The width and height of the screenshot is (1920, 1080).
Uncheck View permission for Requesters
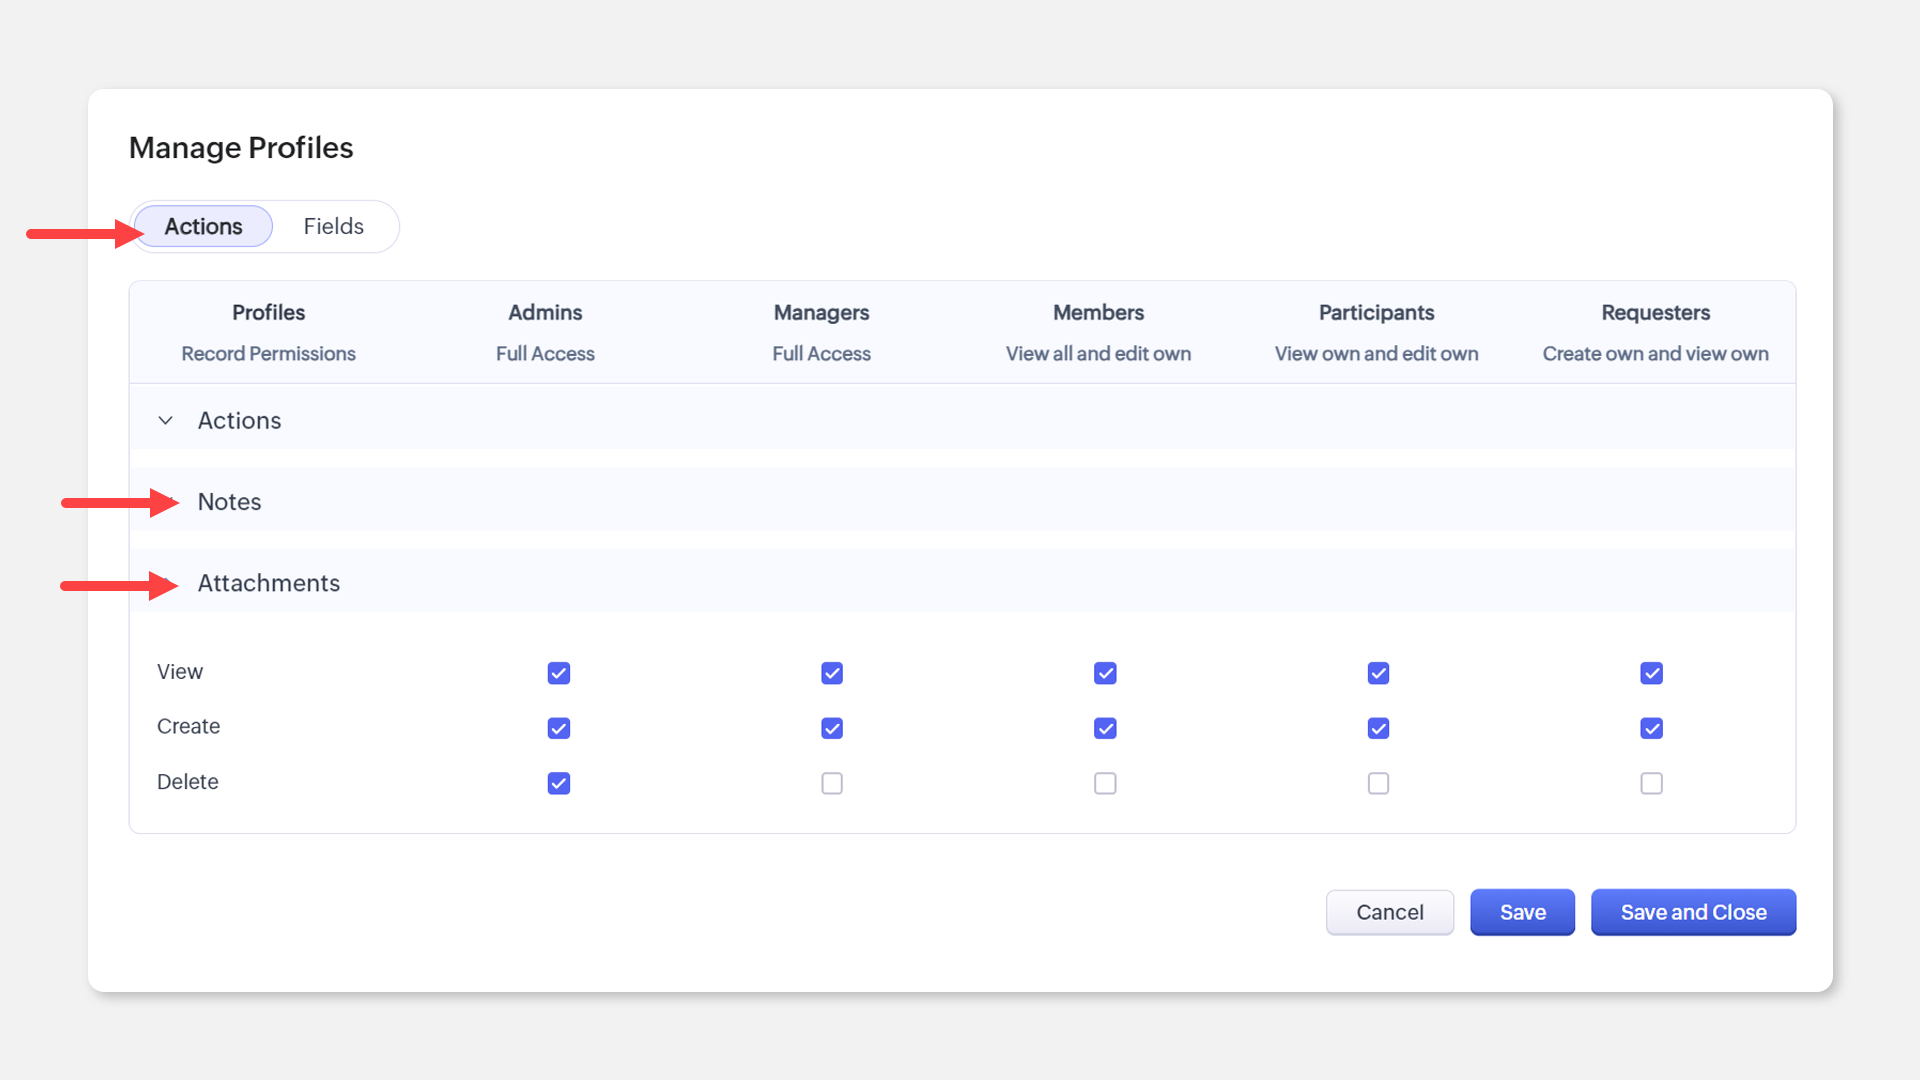coord(1651,673)
